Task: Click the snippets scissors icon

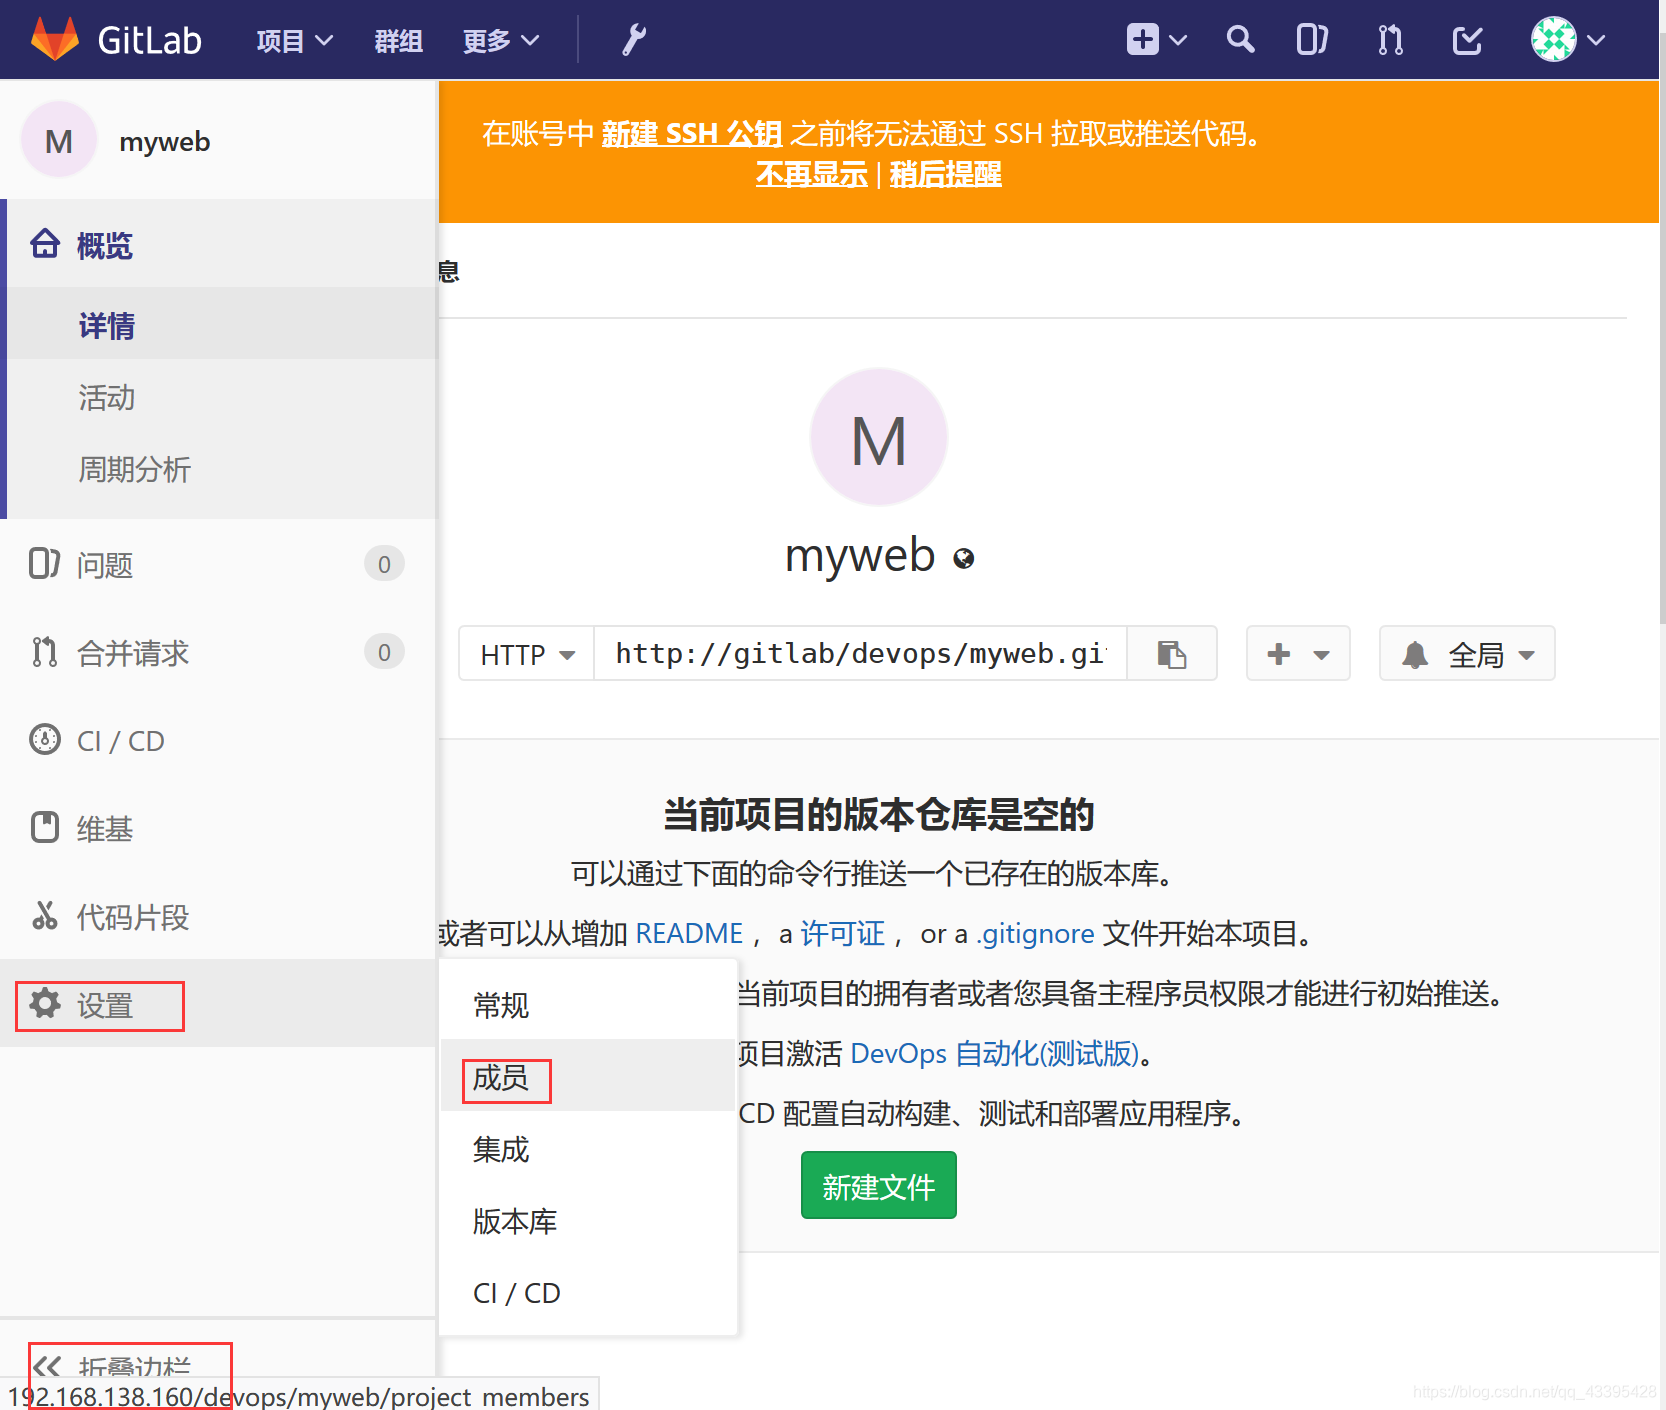Action: tap(45, 915)
